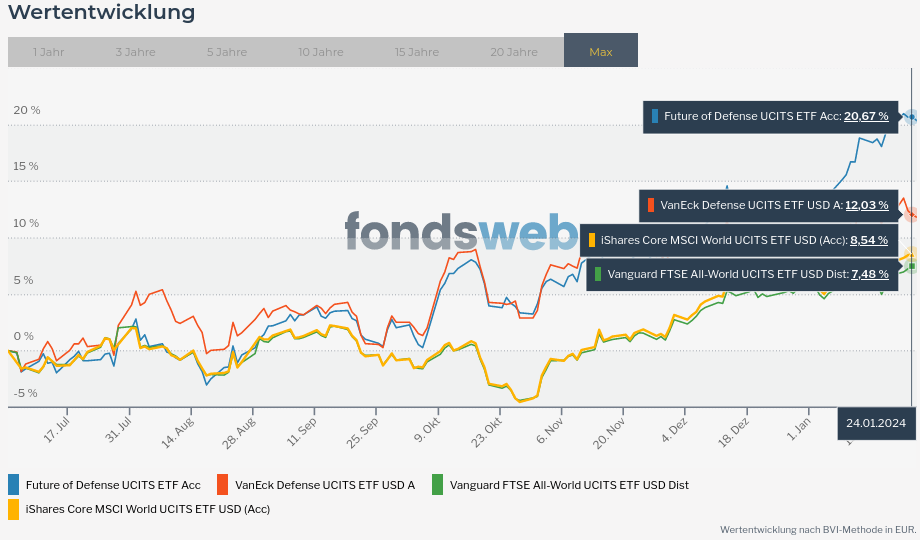Hide VanEck Defense UCITS ETF USD A series
This screenshot has height=540, width=920.
pyautogui.click(x=325, y=485)
